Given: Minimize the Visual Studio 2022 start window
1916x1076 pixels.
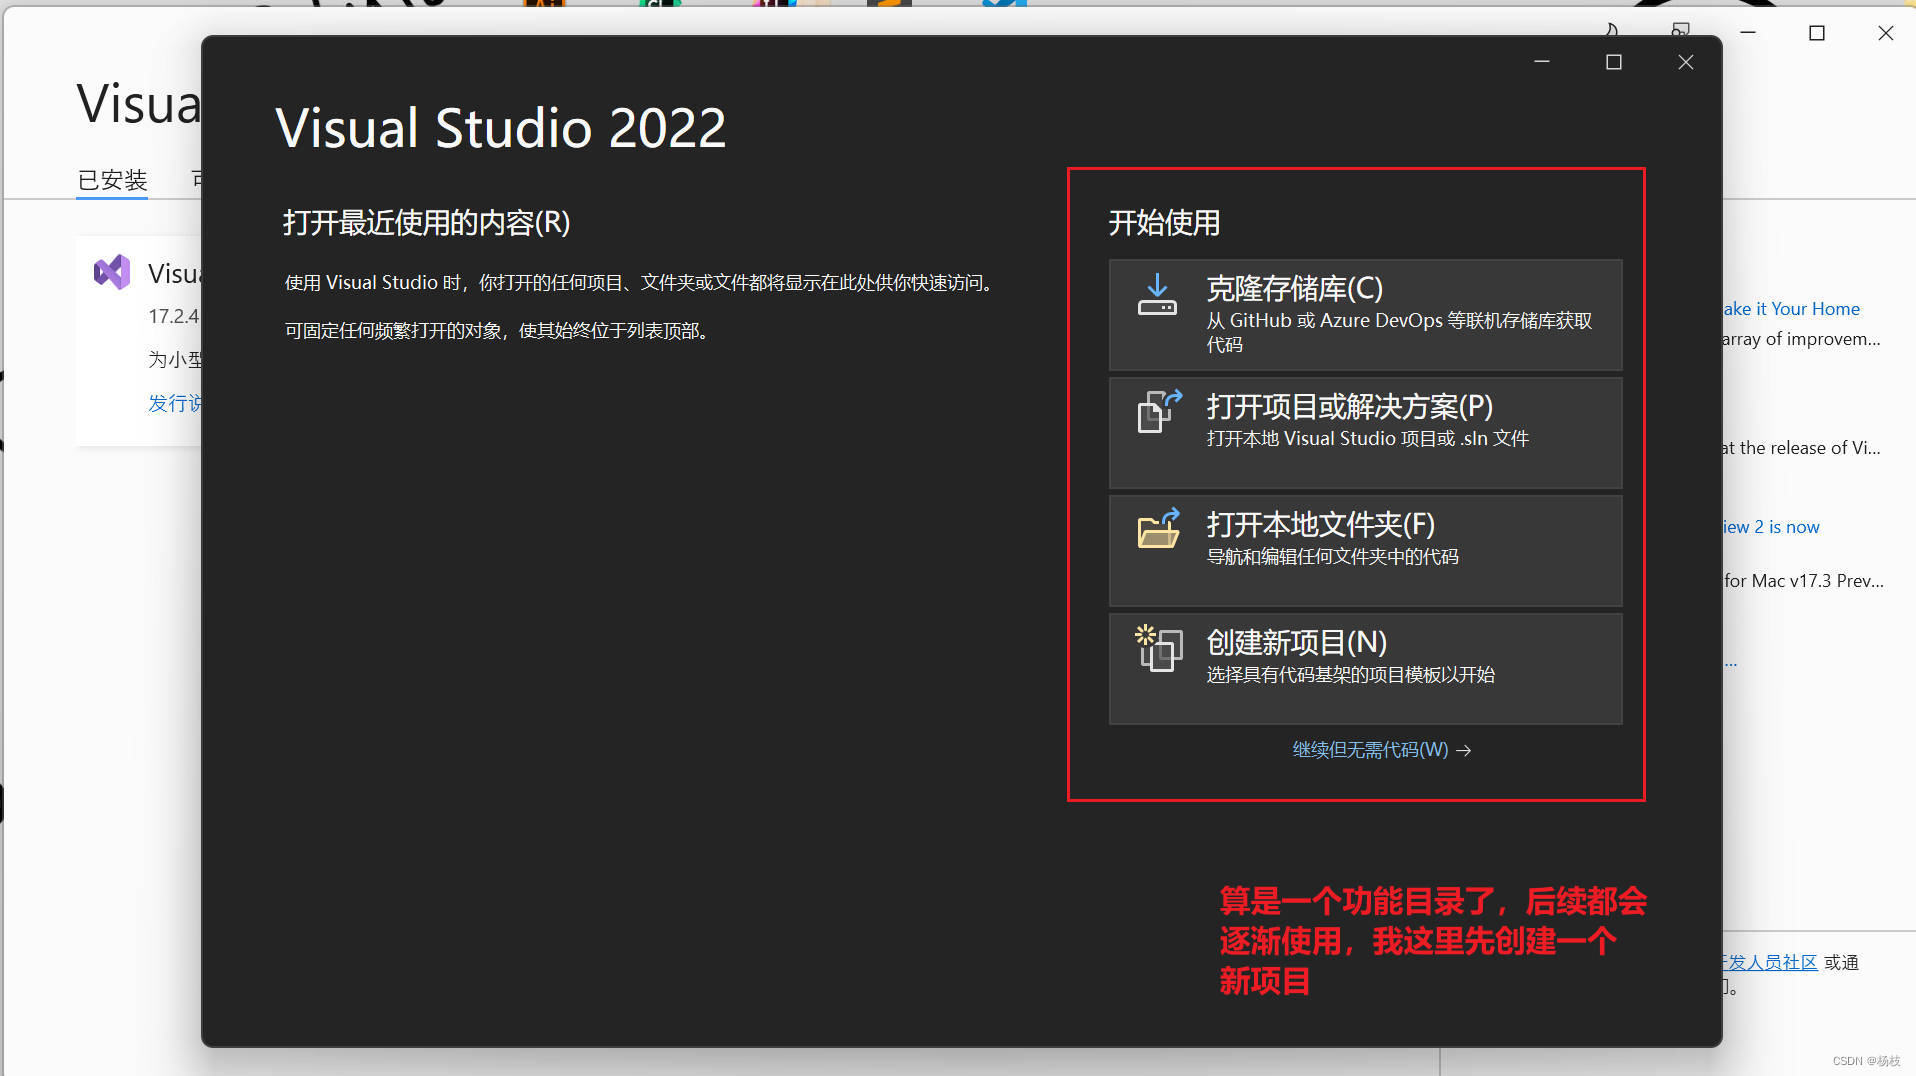Looking at the screenshot, I should [1542, 62].
